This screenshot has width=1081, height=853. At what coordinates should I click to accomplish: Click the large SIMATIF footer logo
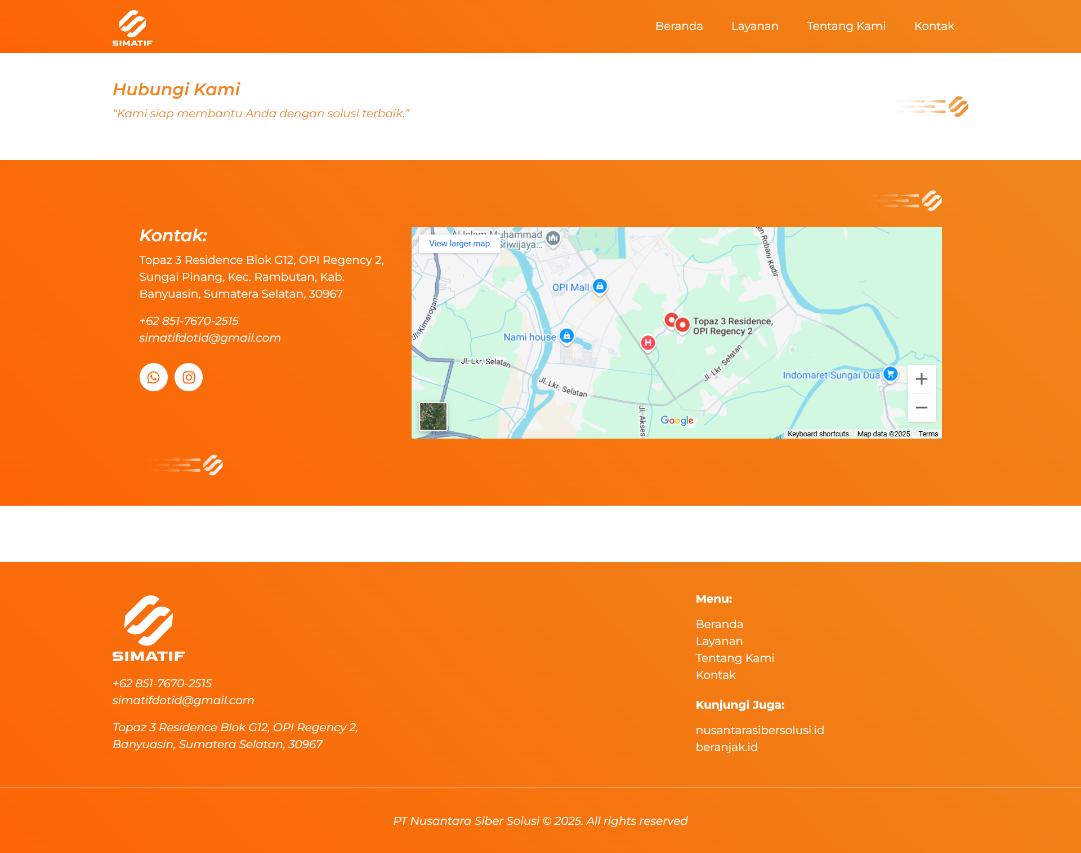coord(148,628)
